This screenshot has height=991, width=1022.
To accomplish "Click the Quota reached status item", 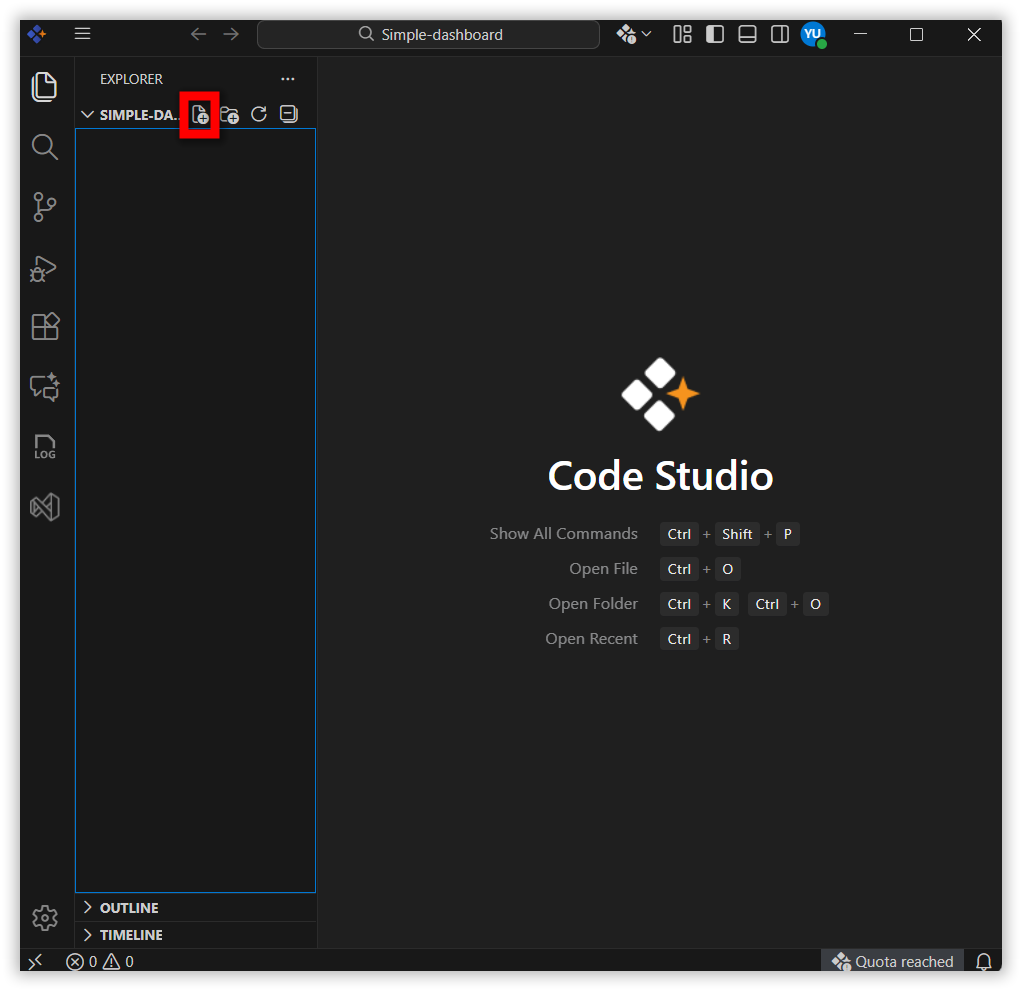I will click(x=892, y=962).
